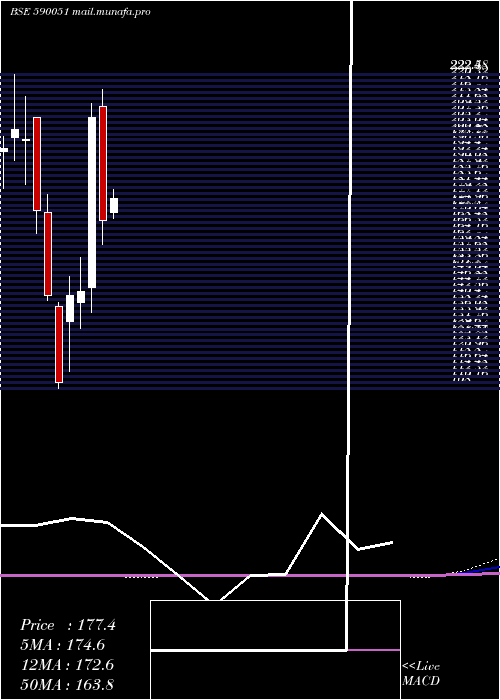
Task: Click the '<<Live MACD' label
Action: coord(421,673)
